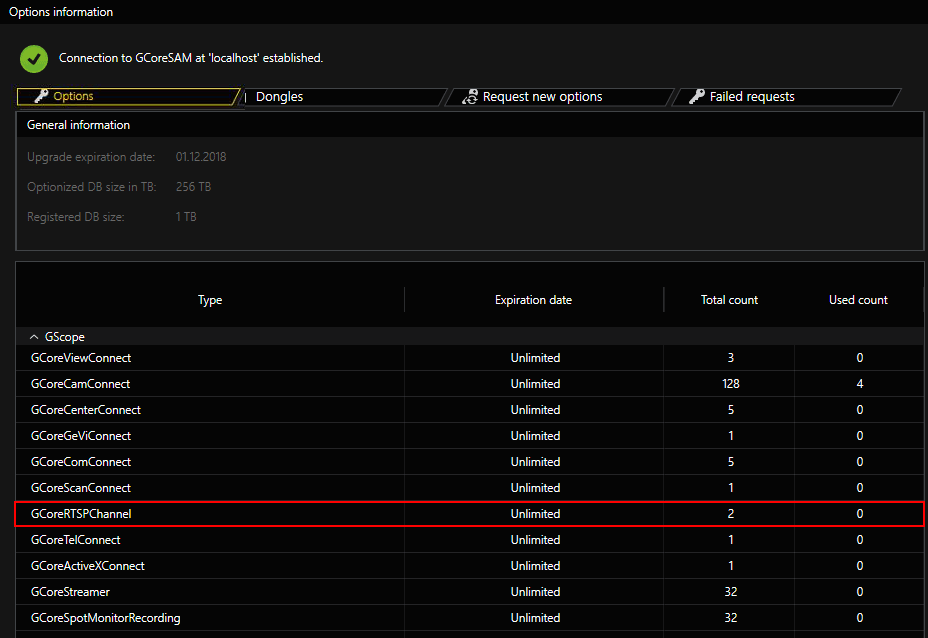Screen dimensions: 928x638
Task: Select the GCoreViewConnect row
Action: coord(469,358)
